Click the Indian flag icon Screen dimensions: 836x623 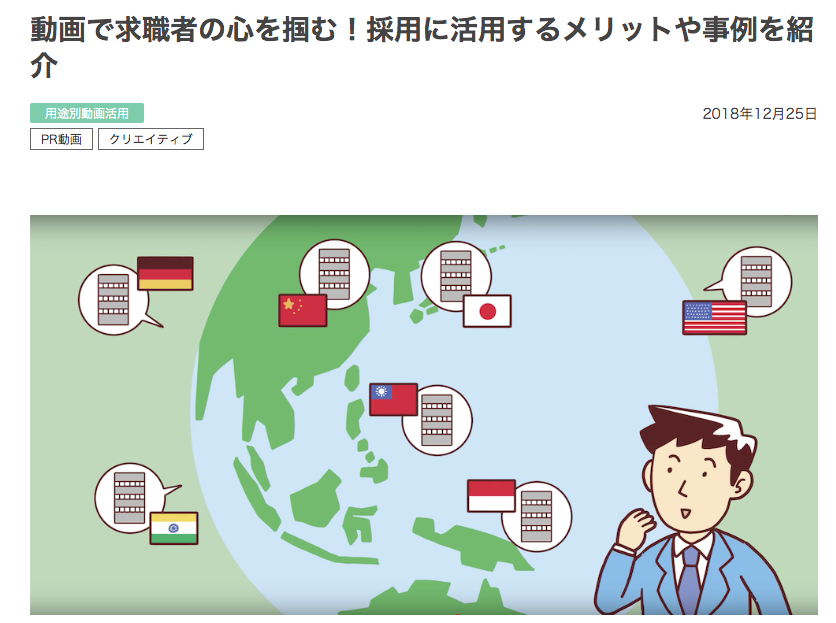[174, 528]
